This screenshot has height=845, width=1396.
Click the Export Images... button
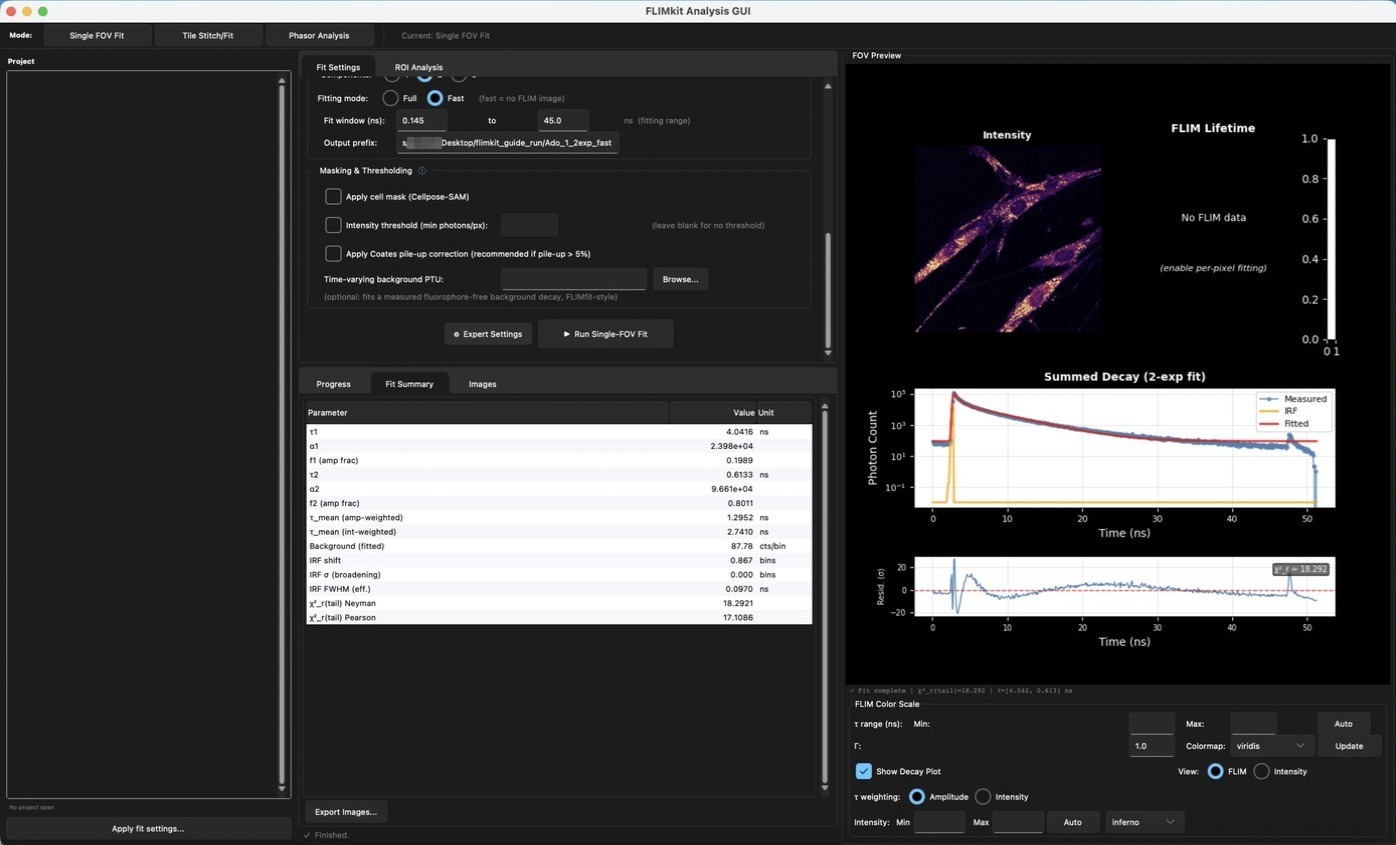click(x=346, y=812)
